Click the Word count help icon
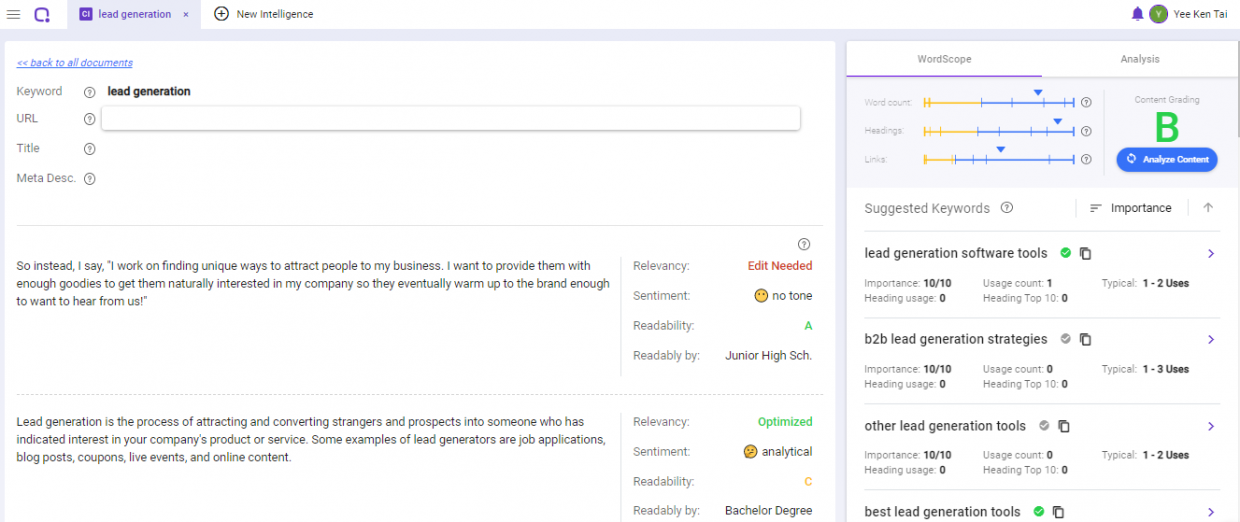Image resolution: width=1240 pixels, height=522 pixels. (x=1086, y=102)
